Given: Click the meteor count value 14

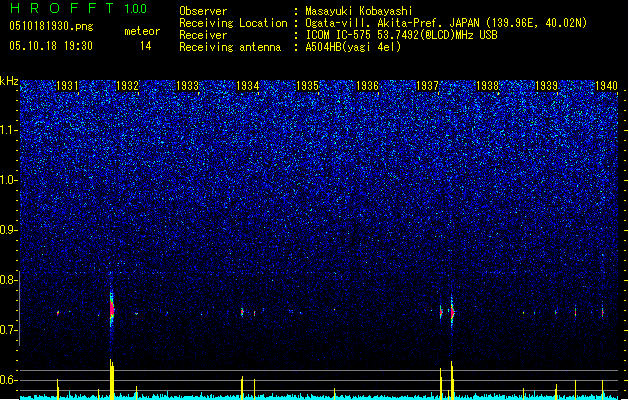Looking at the screenshot, I should pyautogui.click(x=145, y=46).
